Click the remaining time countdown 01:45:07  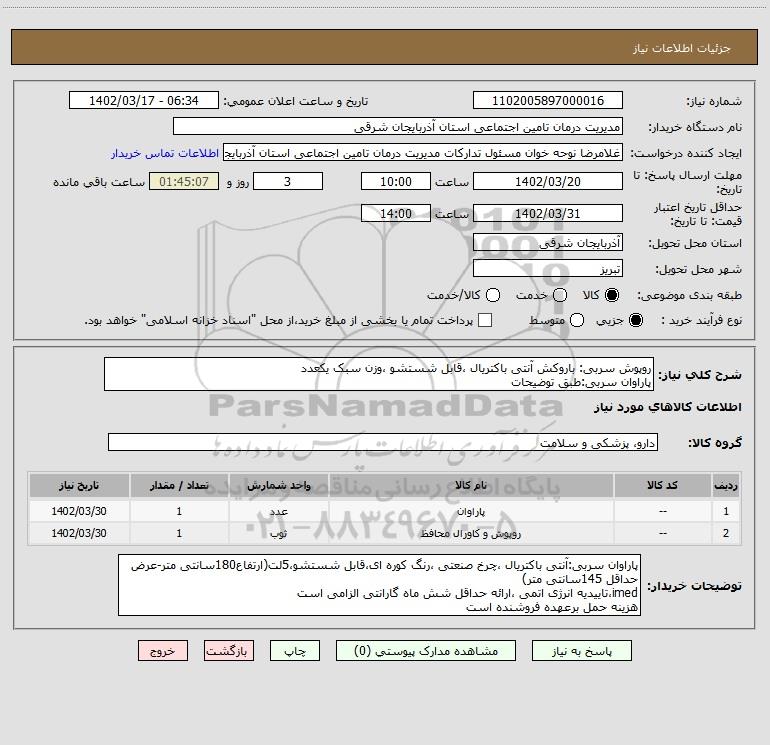(x=184, y=181)
